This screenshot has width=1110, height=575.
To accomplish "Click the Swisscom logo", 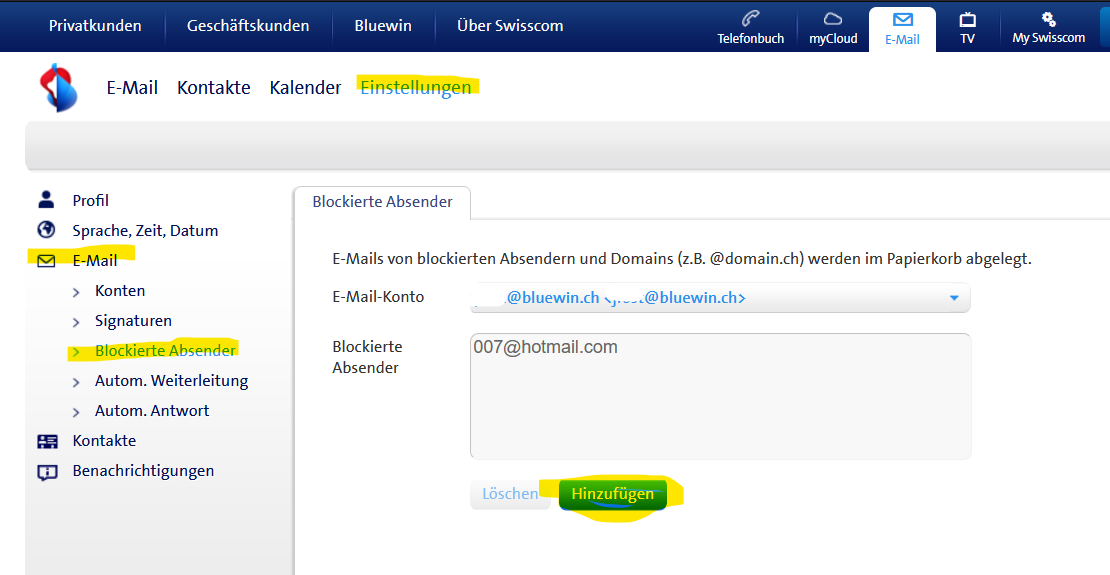I will click(59, 88).
